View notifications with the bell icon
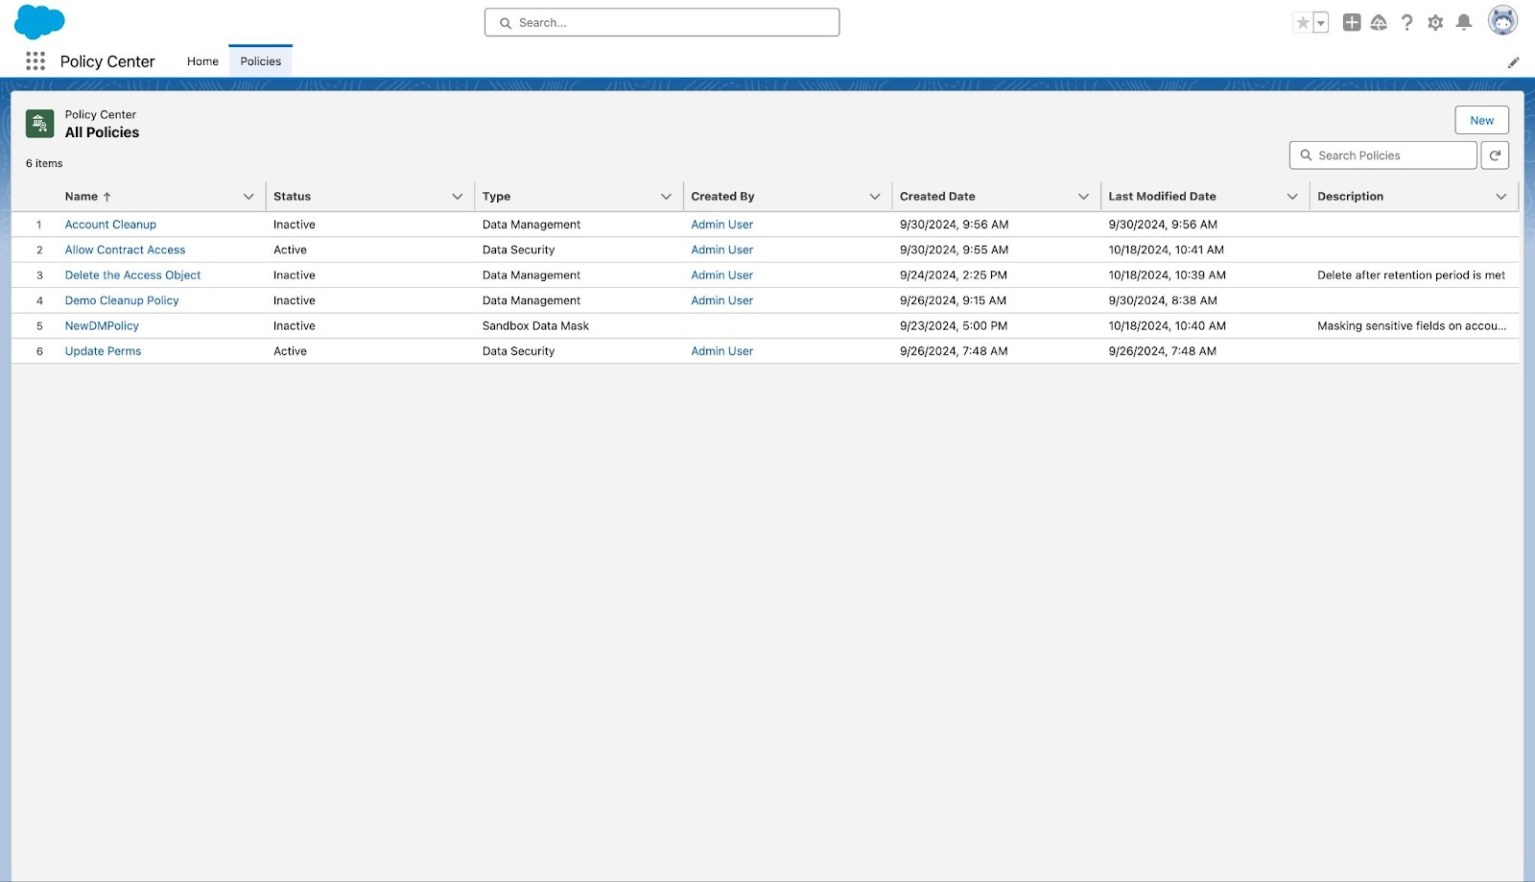Viewport: 1535px width, 882px height. point(1463,22)
